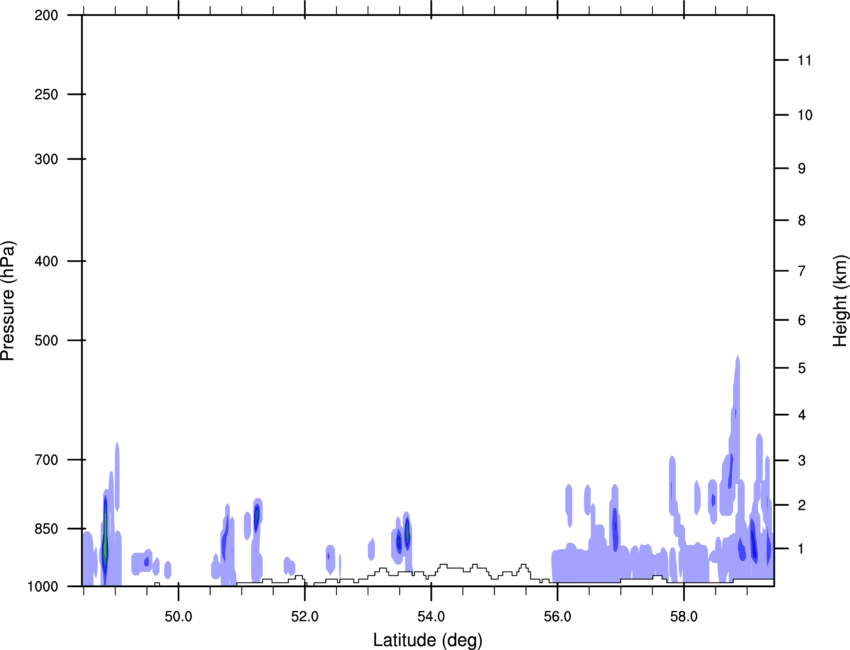This screenshot has height=650, width=850.
Task: Click the 50.0 latitude tick label
Action: click(178, 617)
